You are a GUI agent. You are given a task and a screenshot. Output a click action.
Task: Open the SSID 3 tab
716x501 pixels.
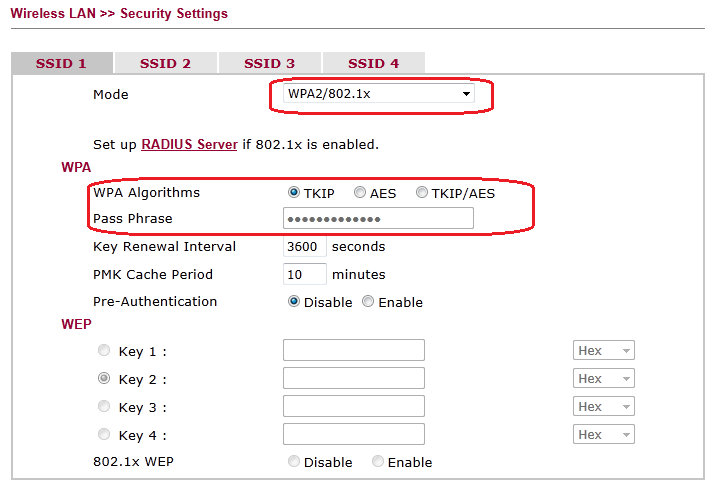tap(269, 63)
